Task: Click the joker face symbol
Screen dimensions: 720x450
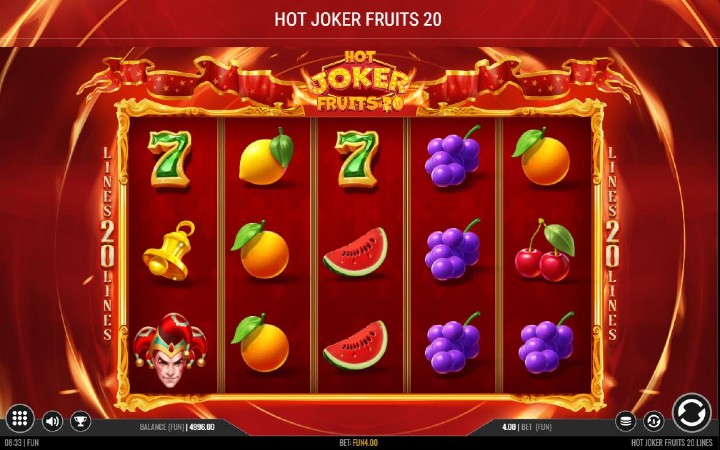Action: point(170,350)
